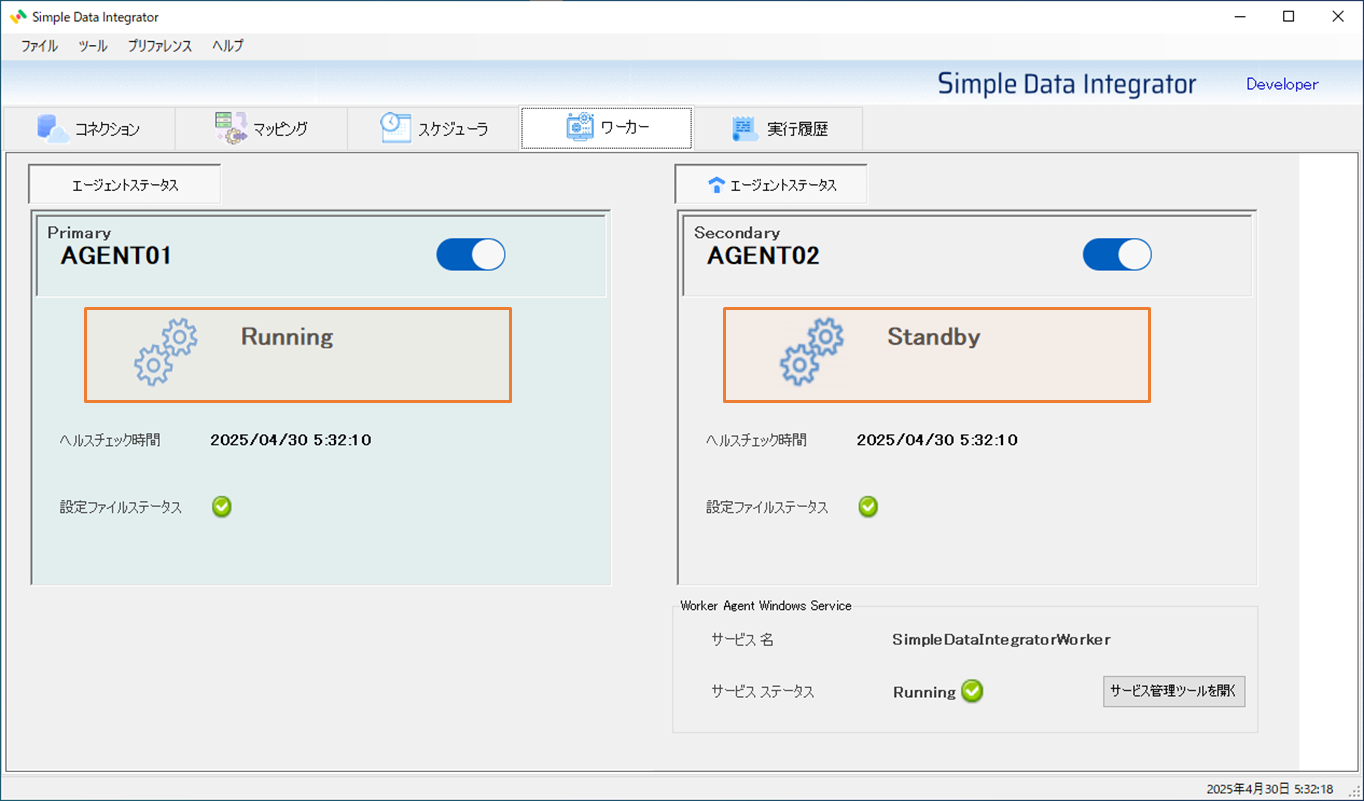1364x801 pixels.
Task: Toggle the AGENT01 enable switch
Action: (471, 254)
